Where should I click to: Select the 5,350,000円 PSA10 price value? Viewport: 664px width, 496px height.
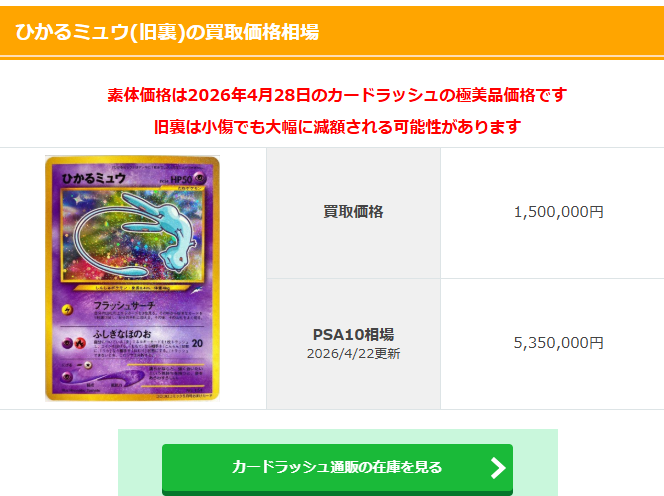[558, 343]
